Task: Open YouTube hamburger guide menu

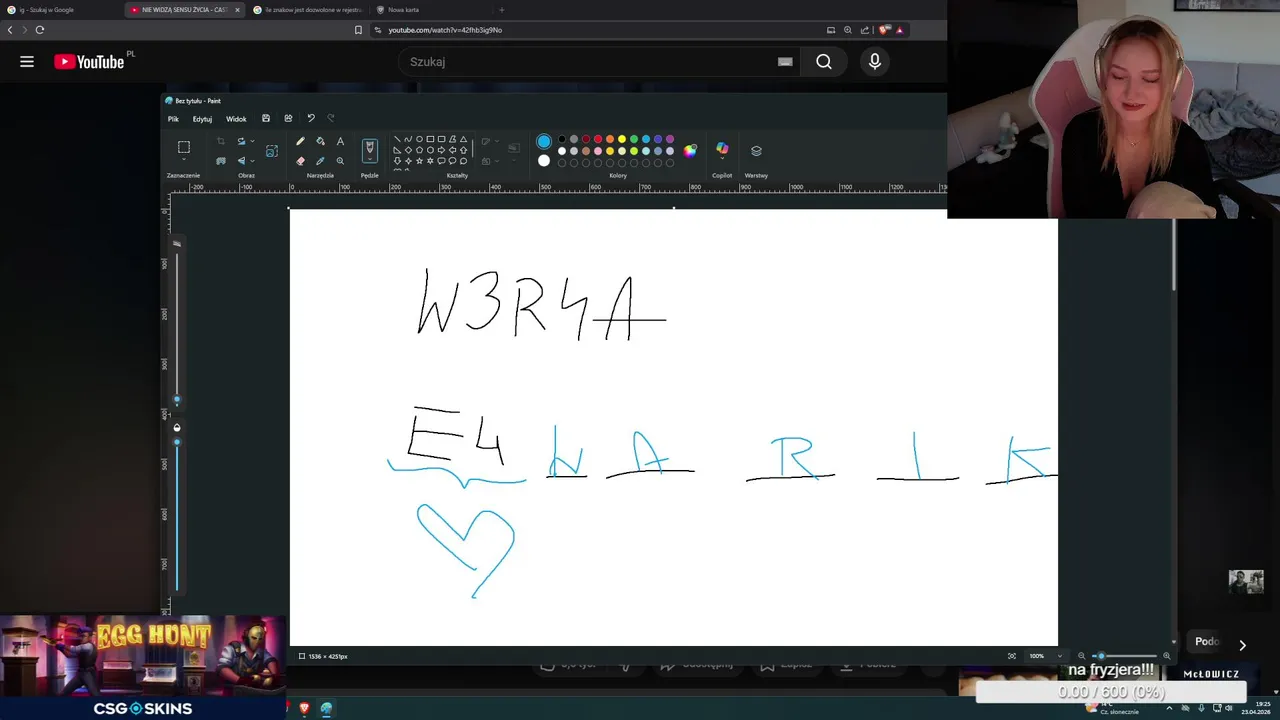Action: [27, 62]
